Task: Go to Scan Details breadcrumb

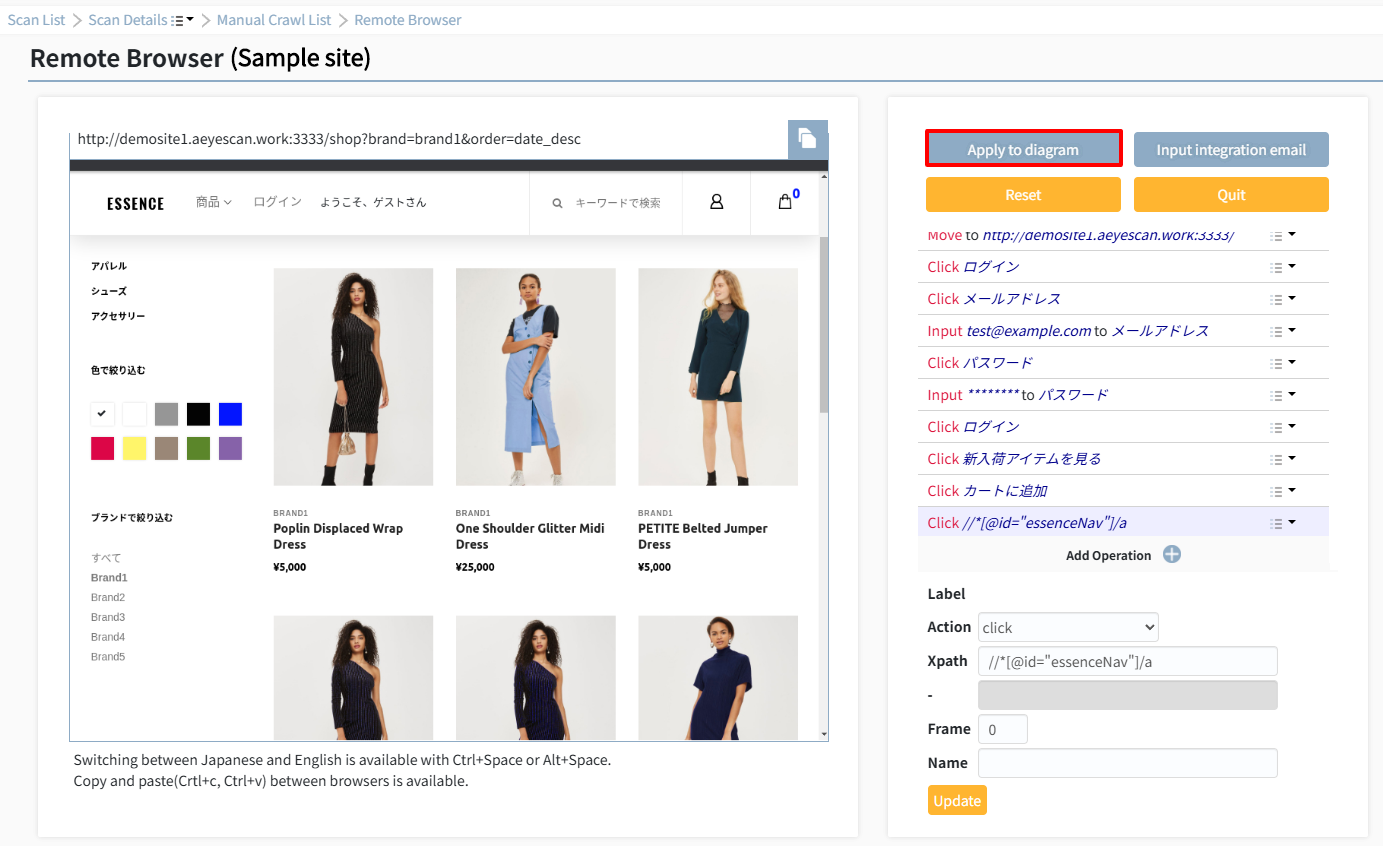Action: 128,20
